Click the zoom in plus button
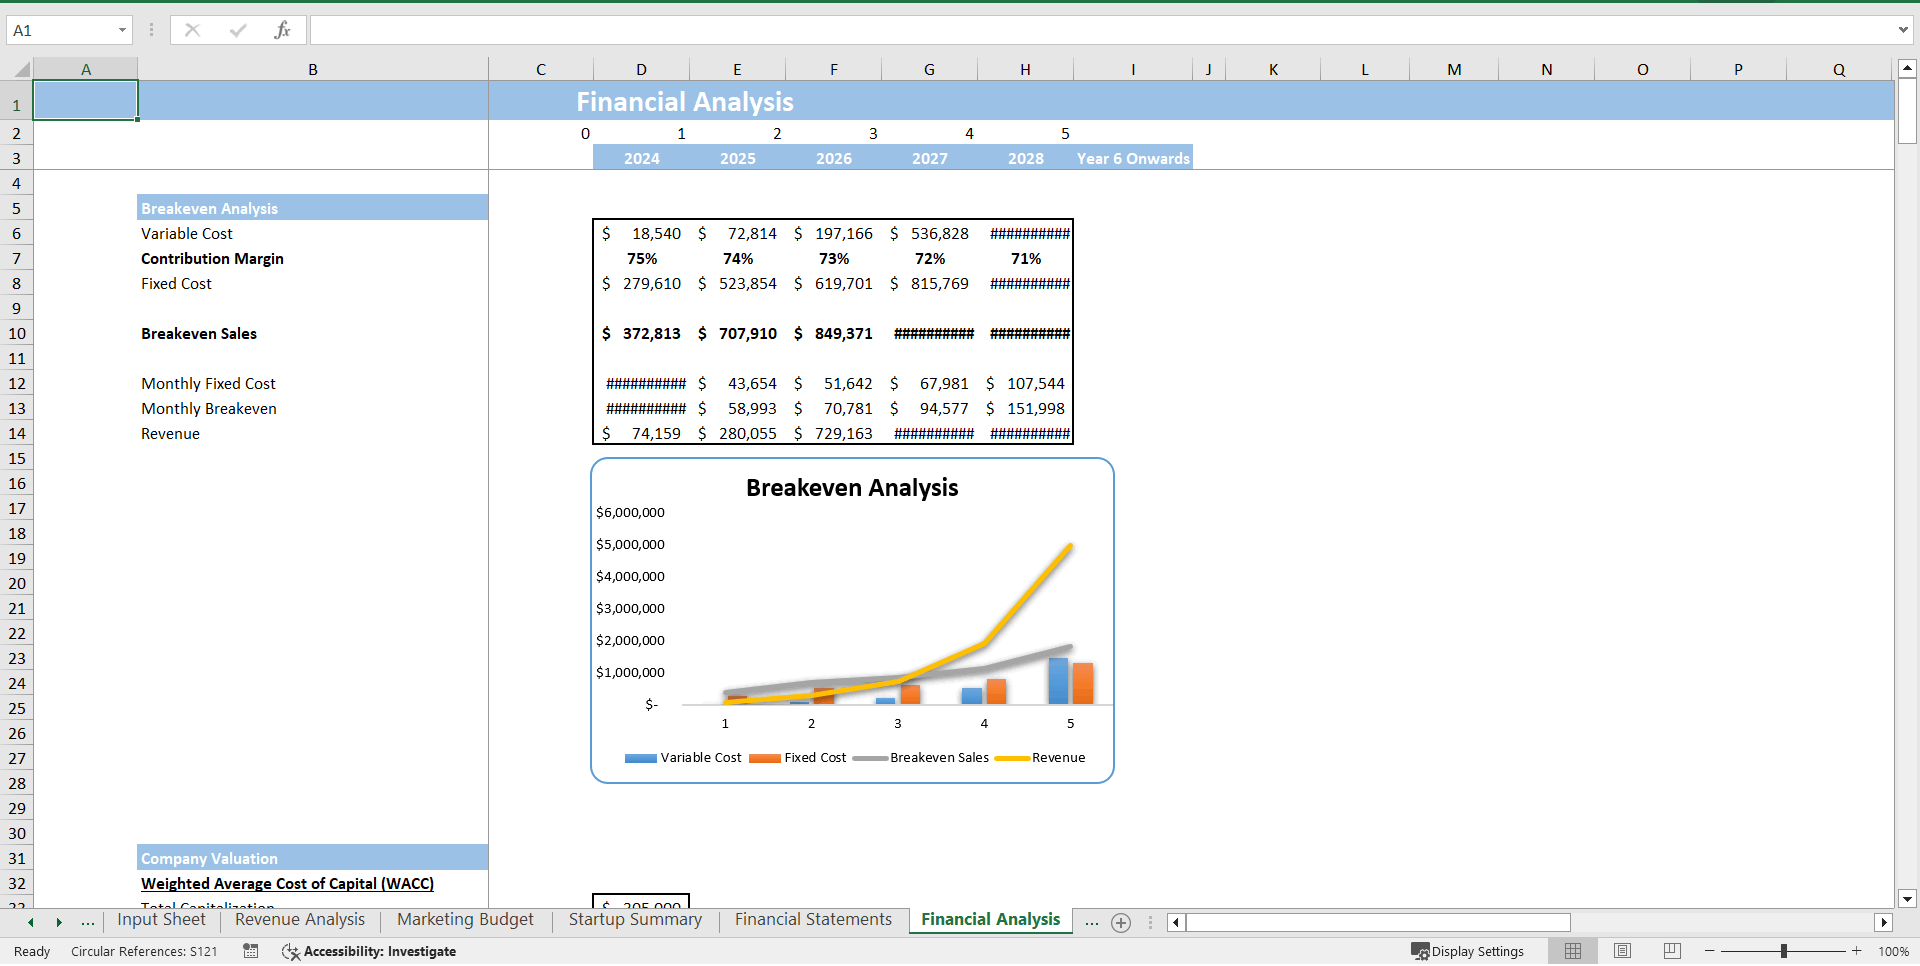Screen dimensions: 1920x966 pos(1856,951)
